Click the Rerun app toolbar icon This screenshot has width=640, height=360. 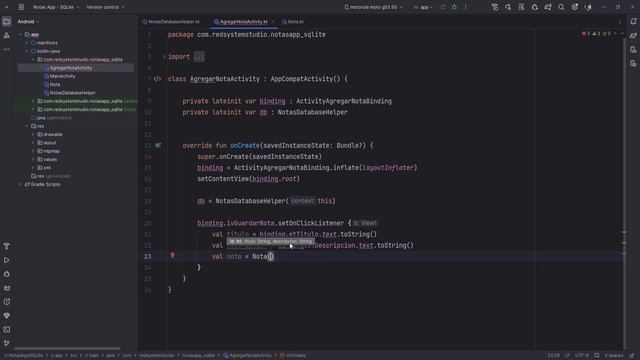point(443,7)
